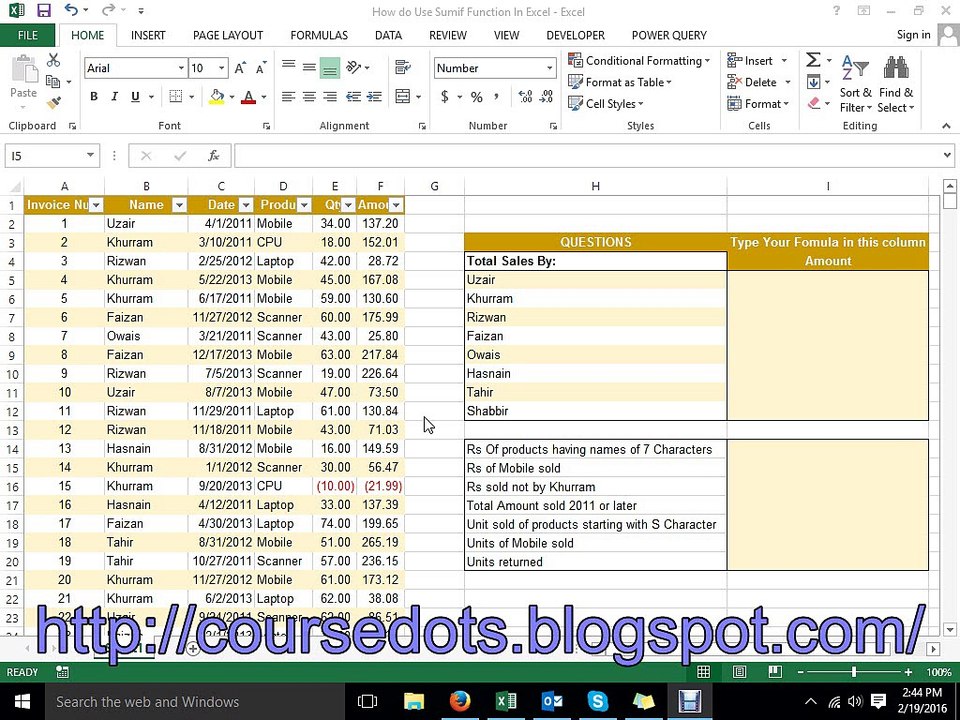Apply the yellow fill color
The height and width of the screenshot is (720, 960).
point(217,96)
